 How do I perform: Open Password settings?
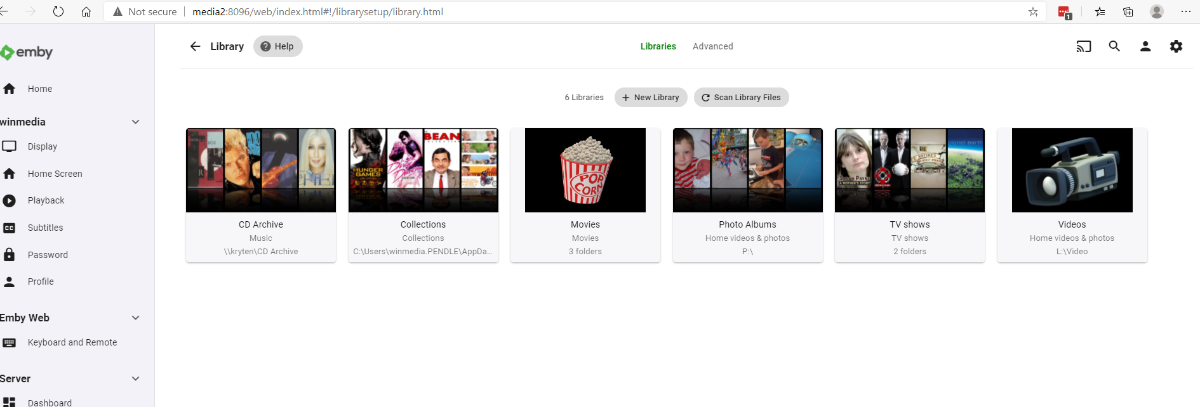[x=77, y=255]
